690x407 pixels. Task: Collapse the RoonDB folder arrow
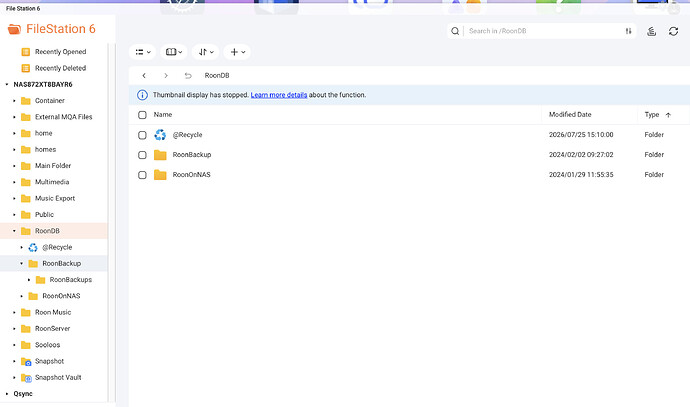pos(14,231)
